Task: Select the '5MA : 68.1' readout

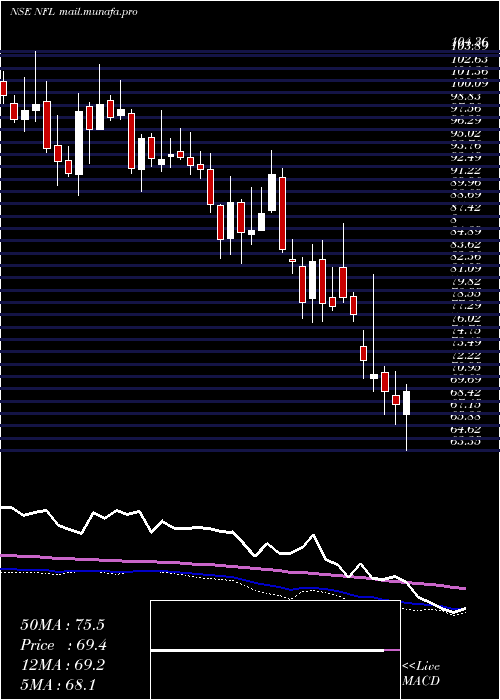Action: click(58, 685)
